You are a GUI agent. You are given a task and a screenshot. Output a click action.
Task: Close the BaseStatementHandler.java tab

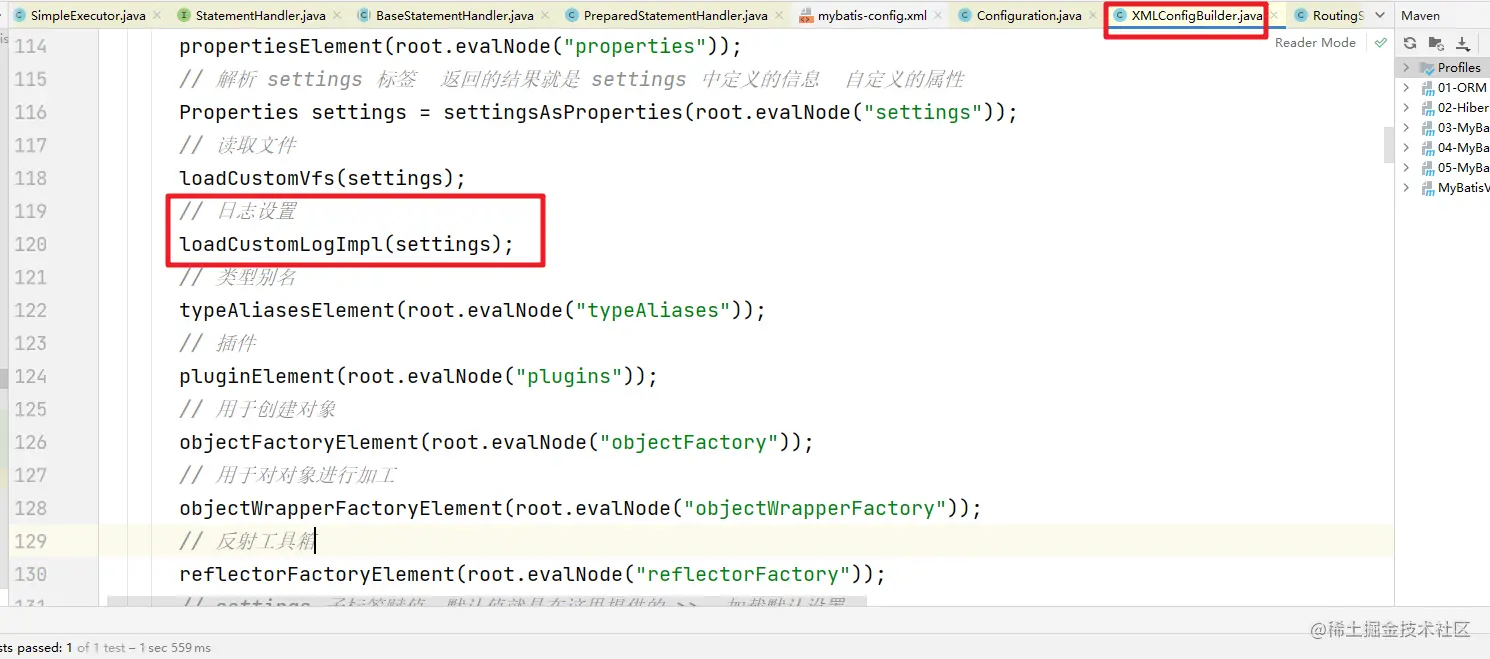point(543,16)
